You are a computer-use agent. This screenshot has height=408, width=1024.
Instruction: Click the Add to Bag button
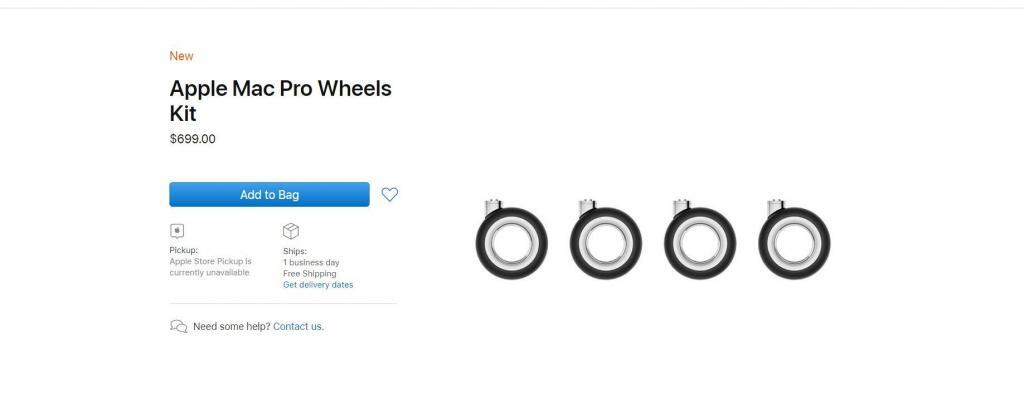click(269, 194)
